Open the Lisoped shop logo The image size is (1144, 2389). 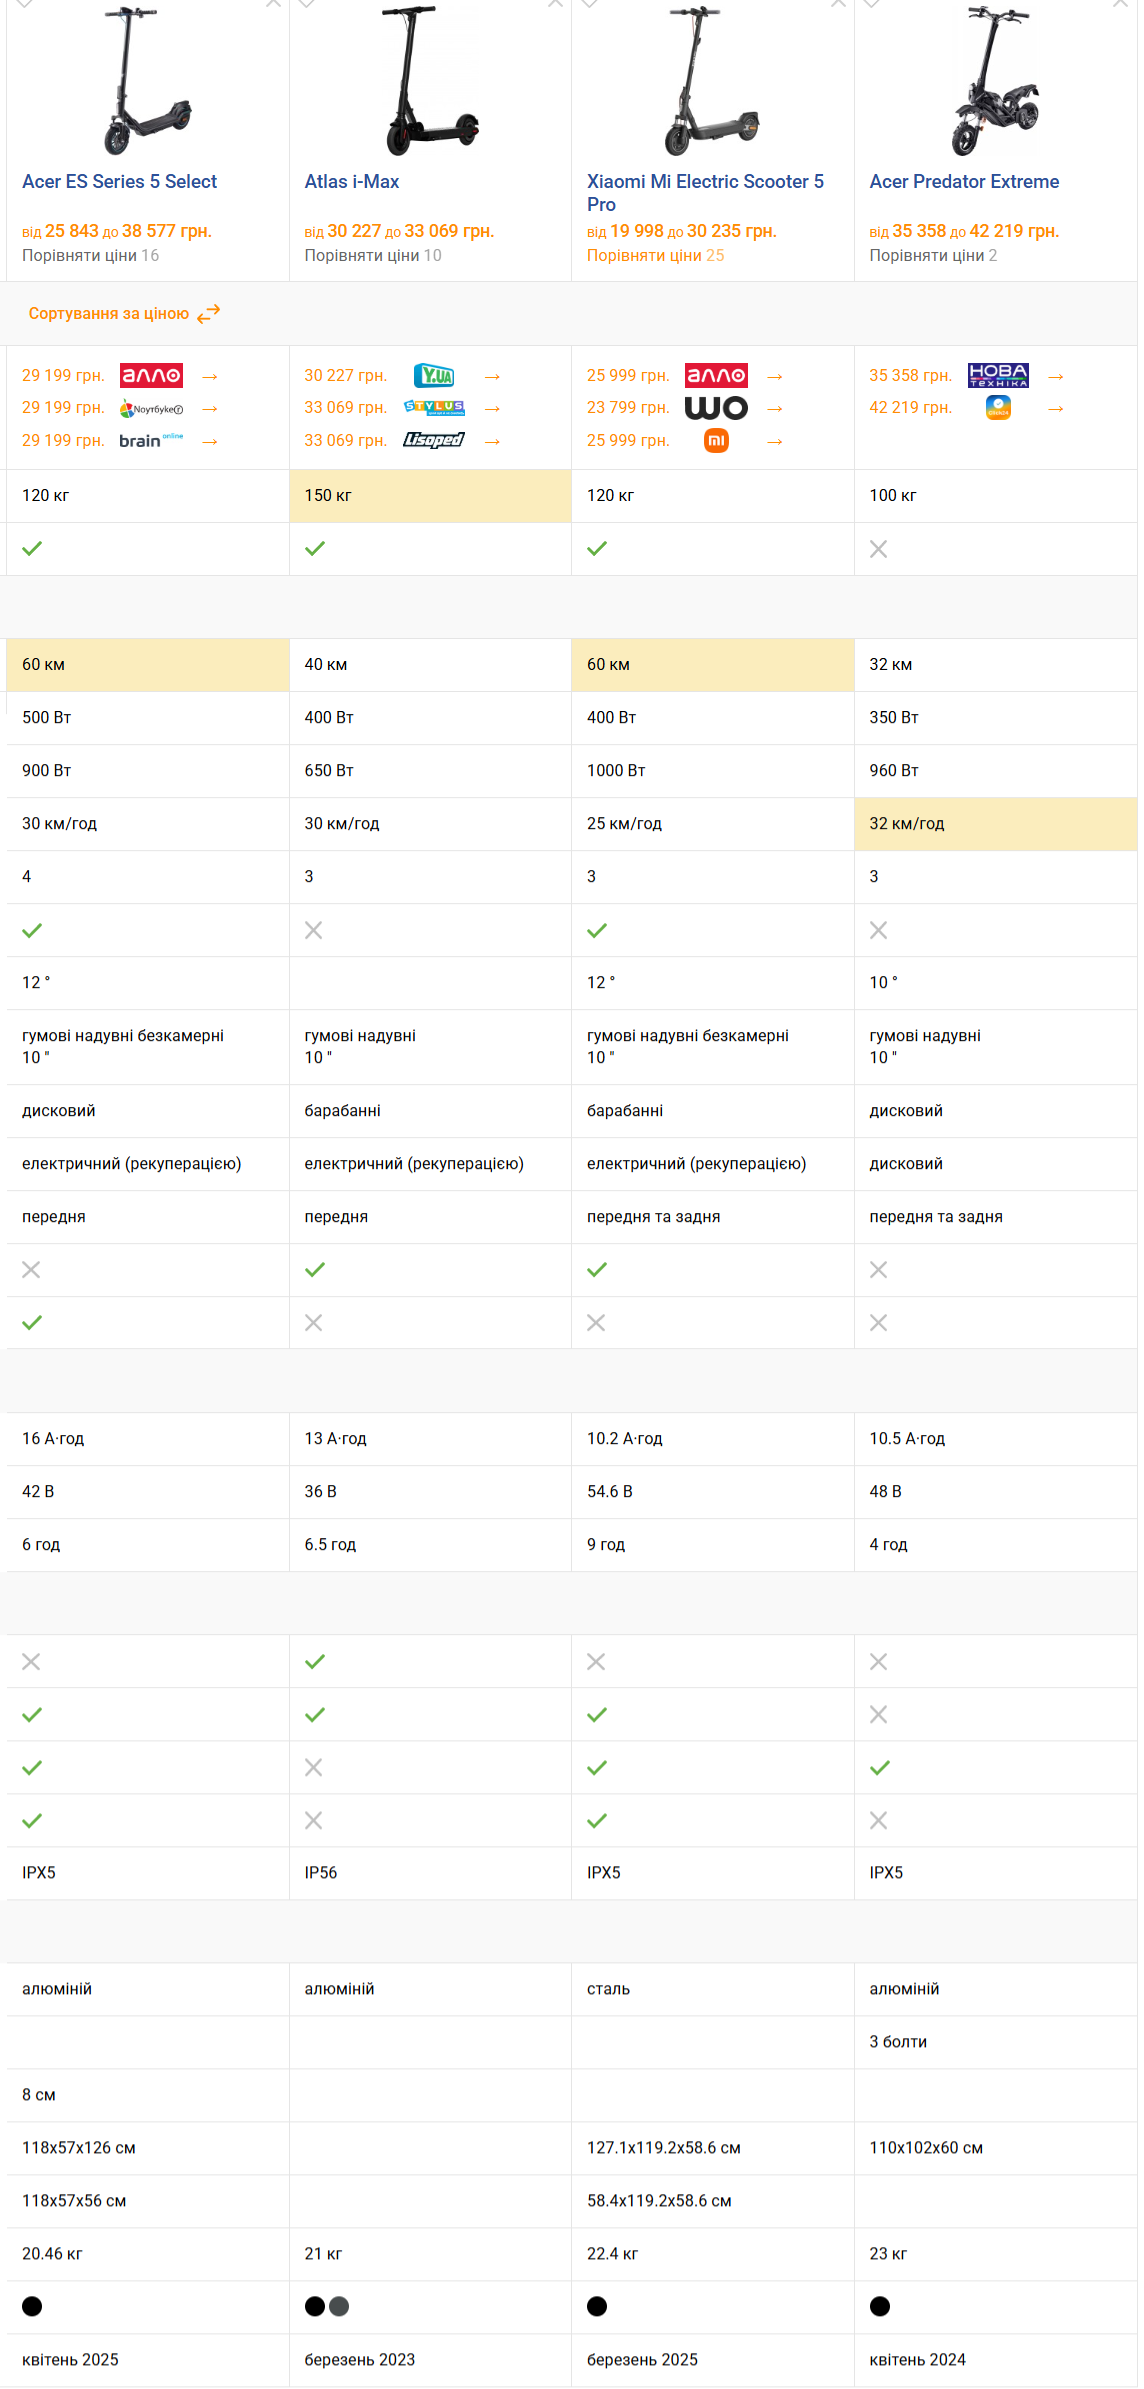pos(434,440)
